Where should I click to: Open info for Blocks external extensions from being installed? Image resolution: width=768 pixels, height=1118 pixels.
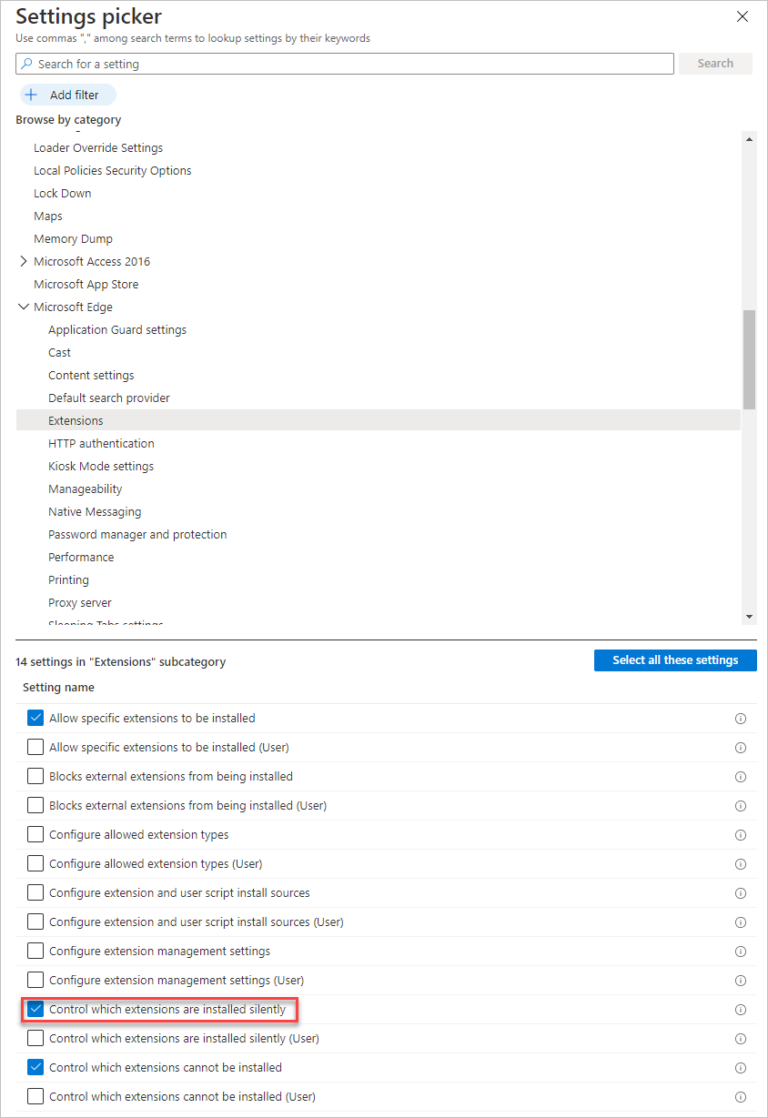(740, 776)
